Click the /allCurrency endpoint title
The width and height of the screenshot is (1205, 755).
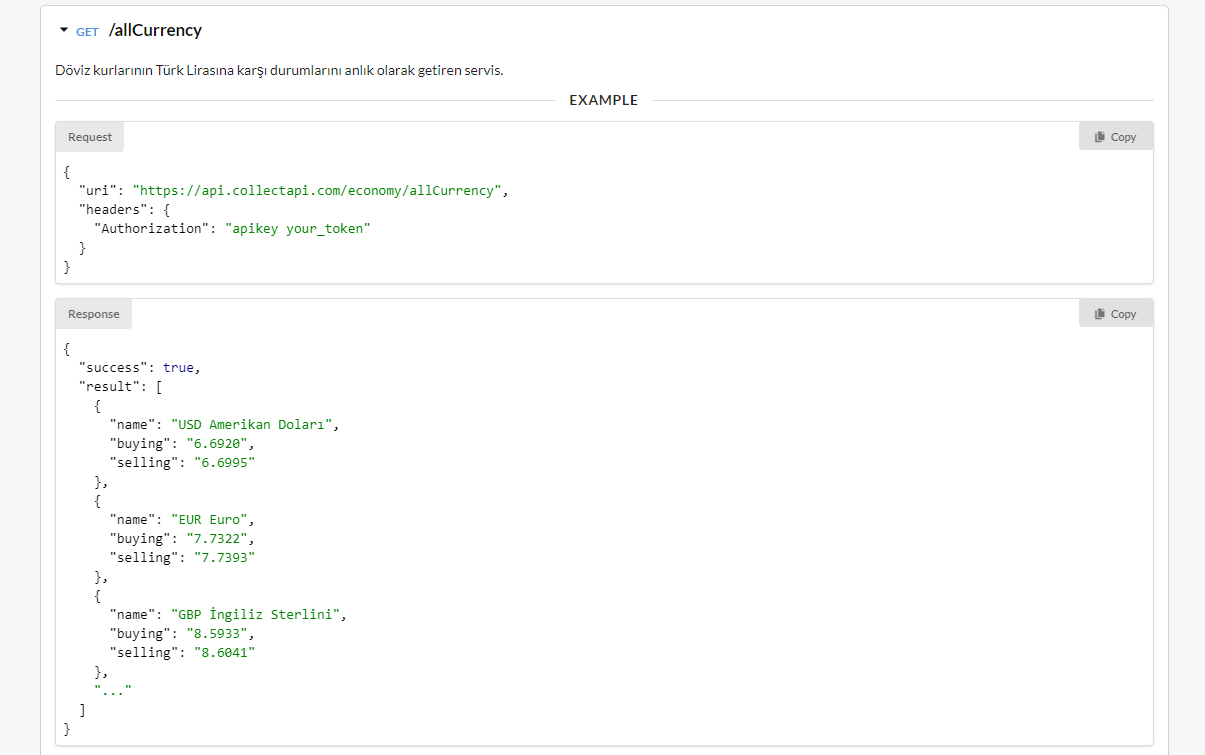coord(155,30)
